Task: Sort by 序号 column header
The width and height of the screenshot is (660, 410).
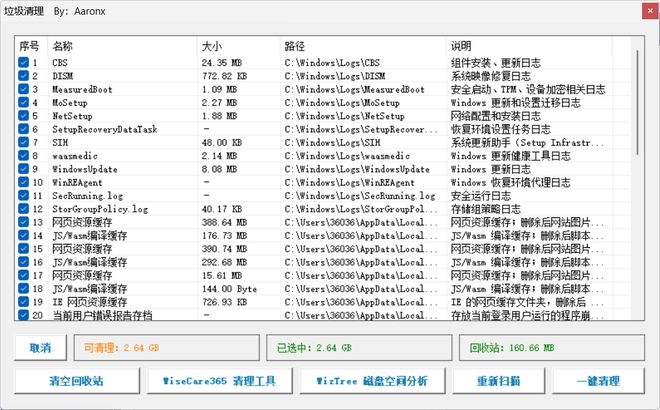Action: tap(31, 46)
